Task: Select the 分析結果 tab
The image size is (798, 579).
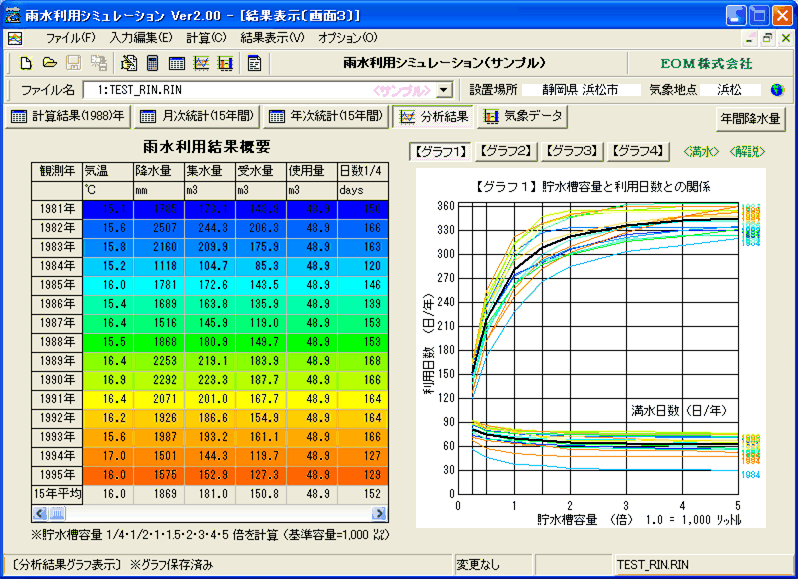Action: click(x=433, y=117)
